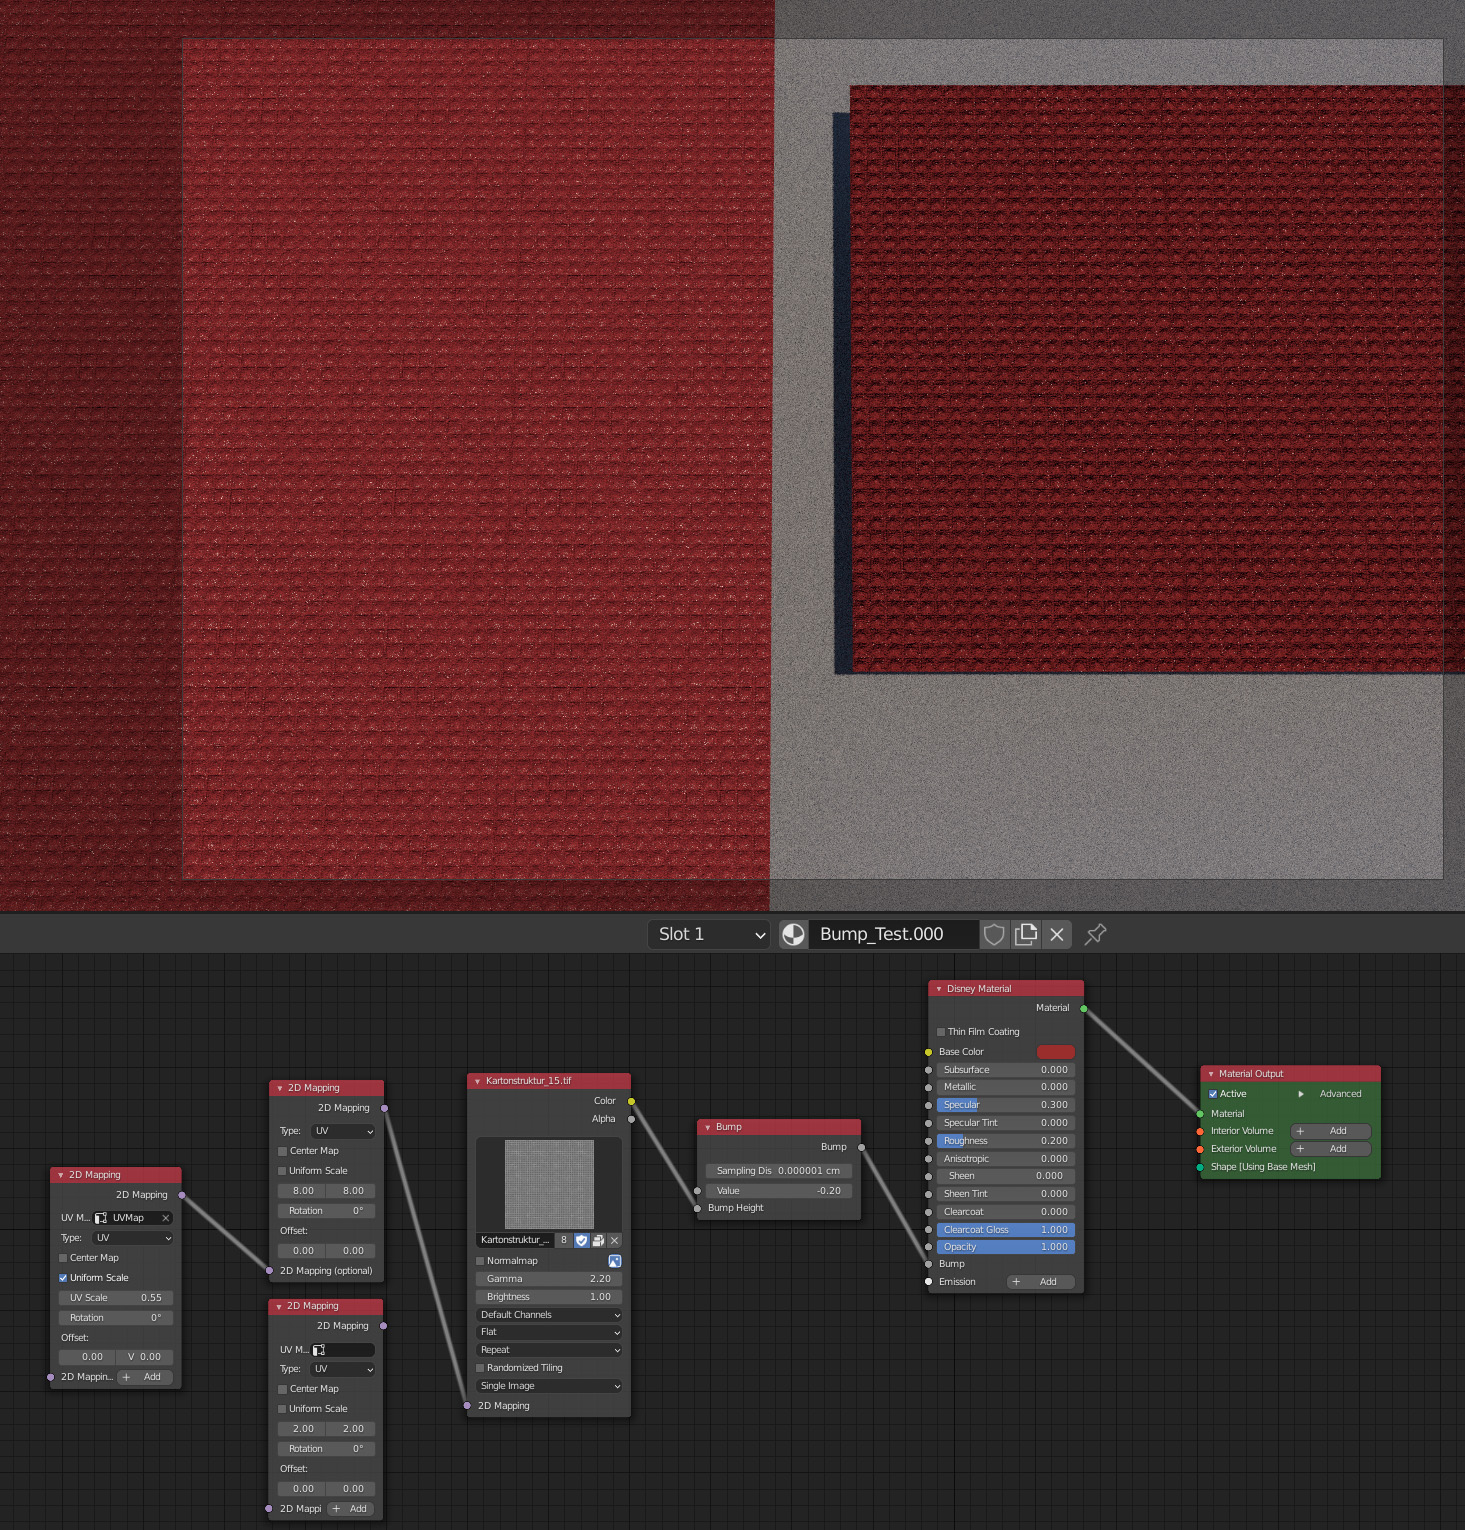
Task: Duplicate material with the new copy icon
Action: pyautogui.click(x=1026, y=934)
